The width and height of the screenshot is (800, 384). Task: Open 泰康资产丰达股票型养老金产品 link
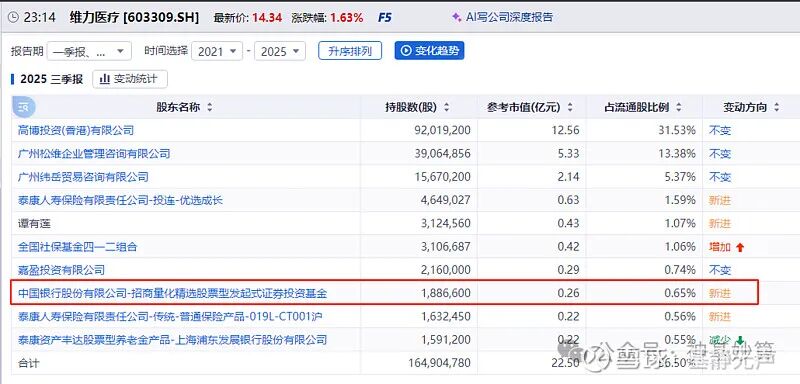[x=172, y=340]
